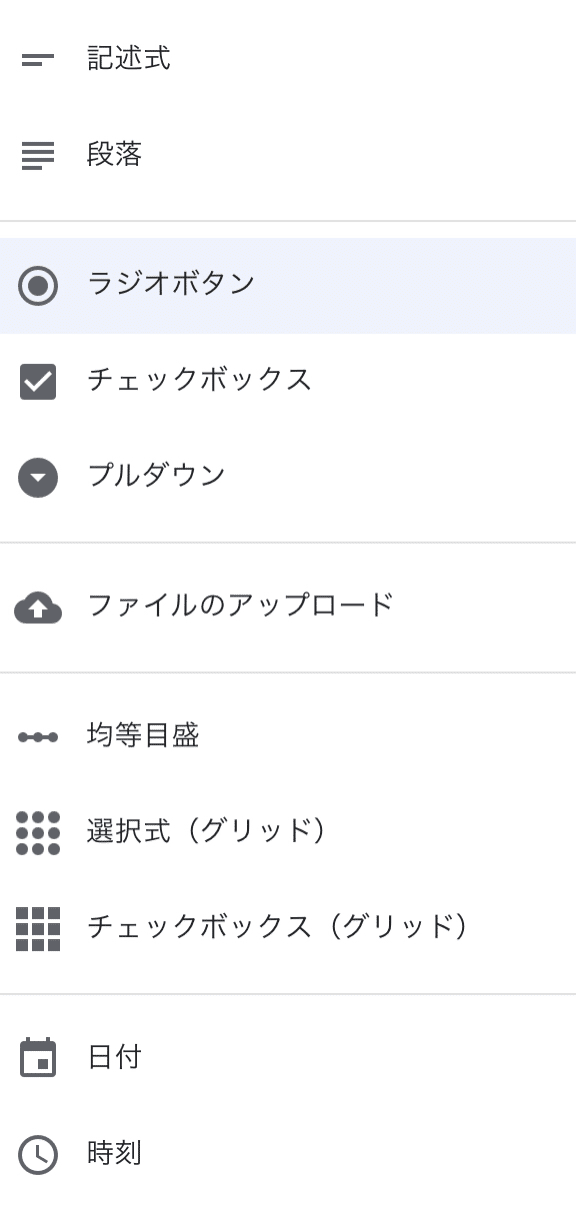Click the clock icon beside 時刻
Screen dimensions: 576x1219
coord(37,1153)
